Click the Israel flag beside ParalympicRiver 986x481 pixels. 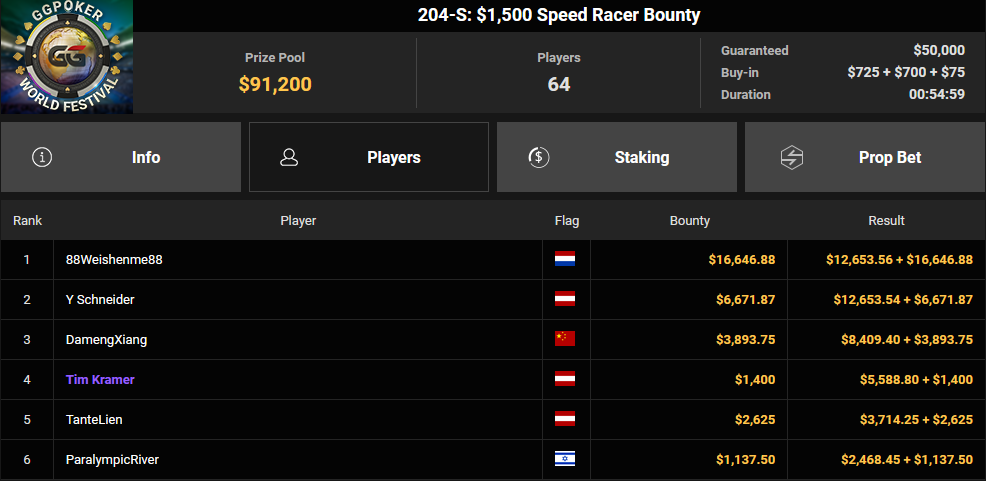[565, 459]
